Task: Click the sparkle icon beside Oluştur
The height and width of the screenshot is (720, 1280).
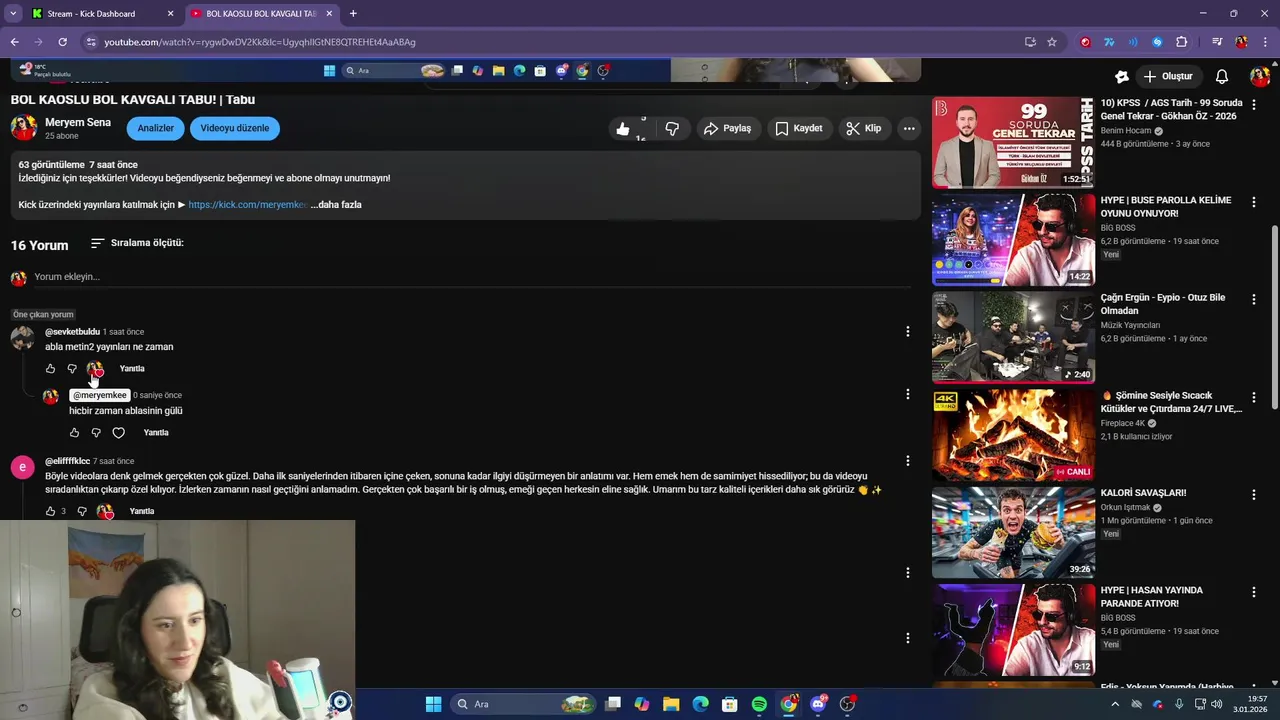Action: (1122, 76)
